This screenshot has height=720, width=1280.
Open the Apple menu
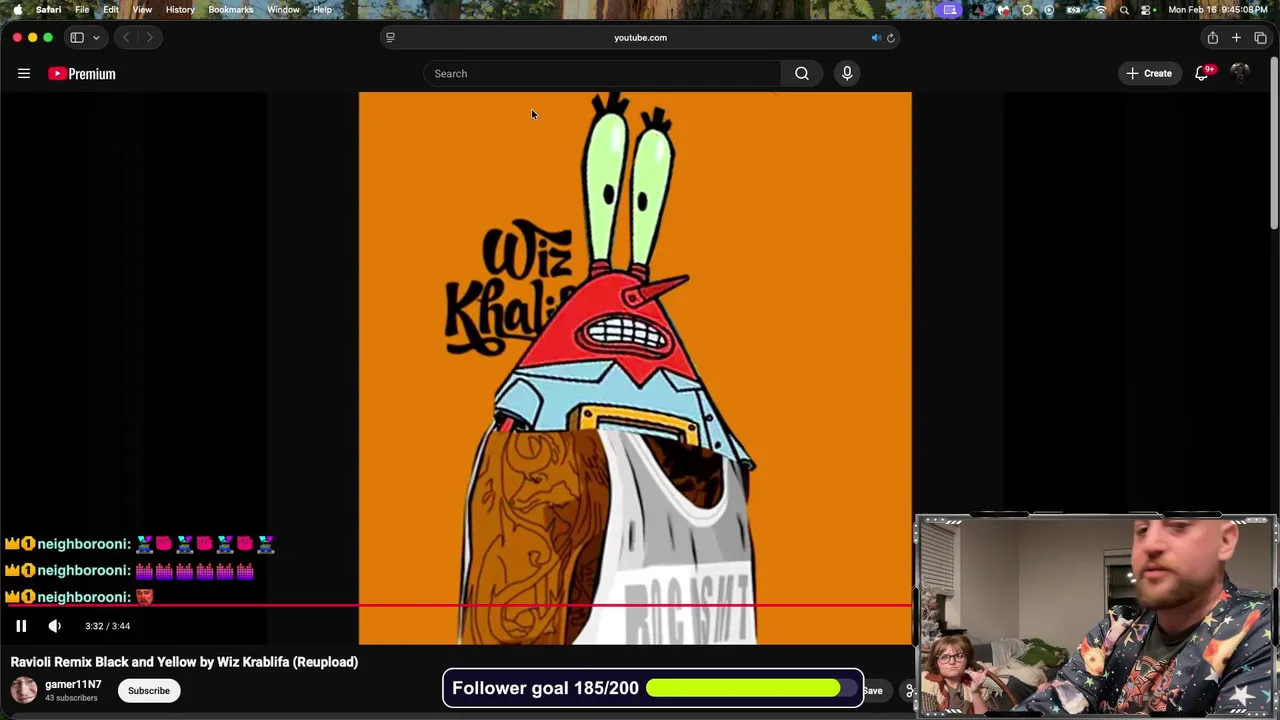[17, 10]
